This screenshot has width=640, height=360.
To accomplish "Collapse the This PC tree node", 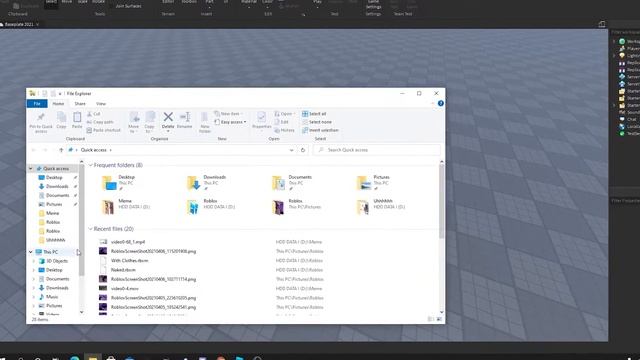I will 31,252.
